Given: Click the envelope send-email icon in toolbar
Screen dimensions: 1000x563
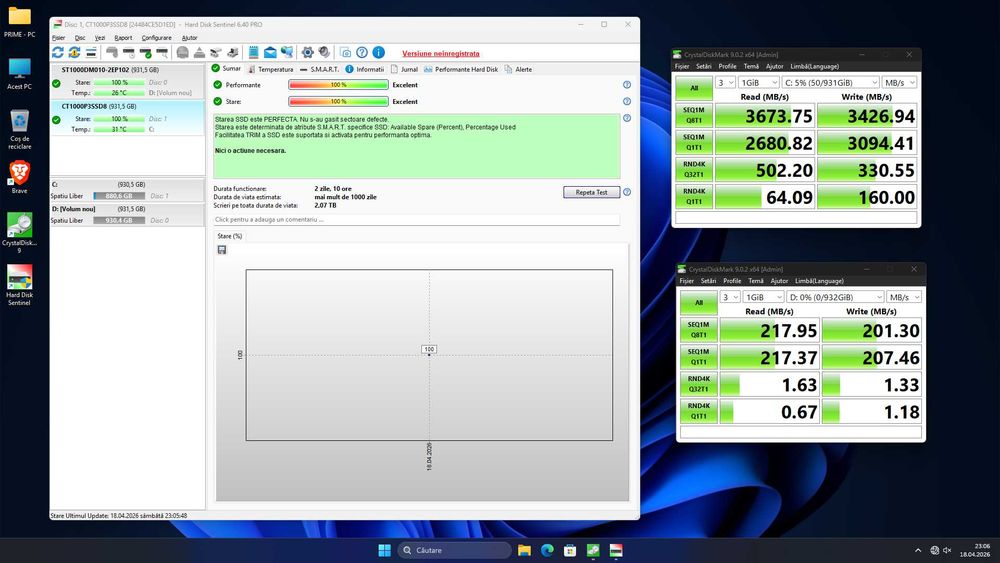Looking at the screenshot, I should pyautogui.click(x=270, y=52).
